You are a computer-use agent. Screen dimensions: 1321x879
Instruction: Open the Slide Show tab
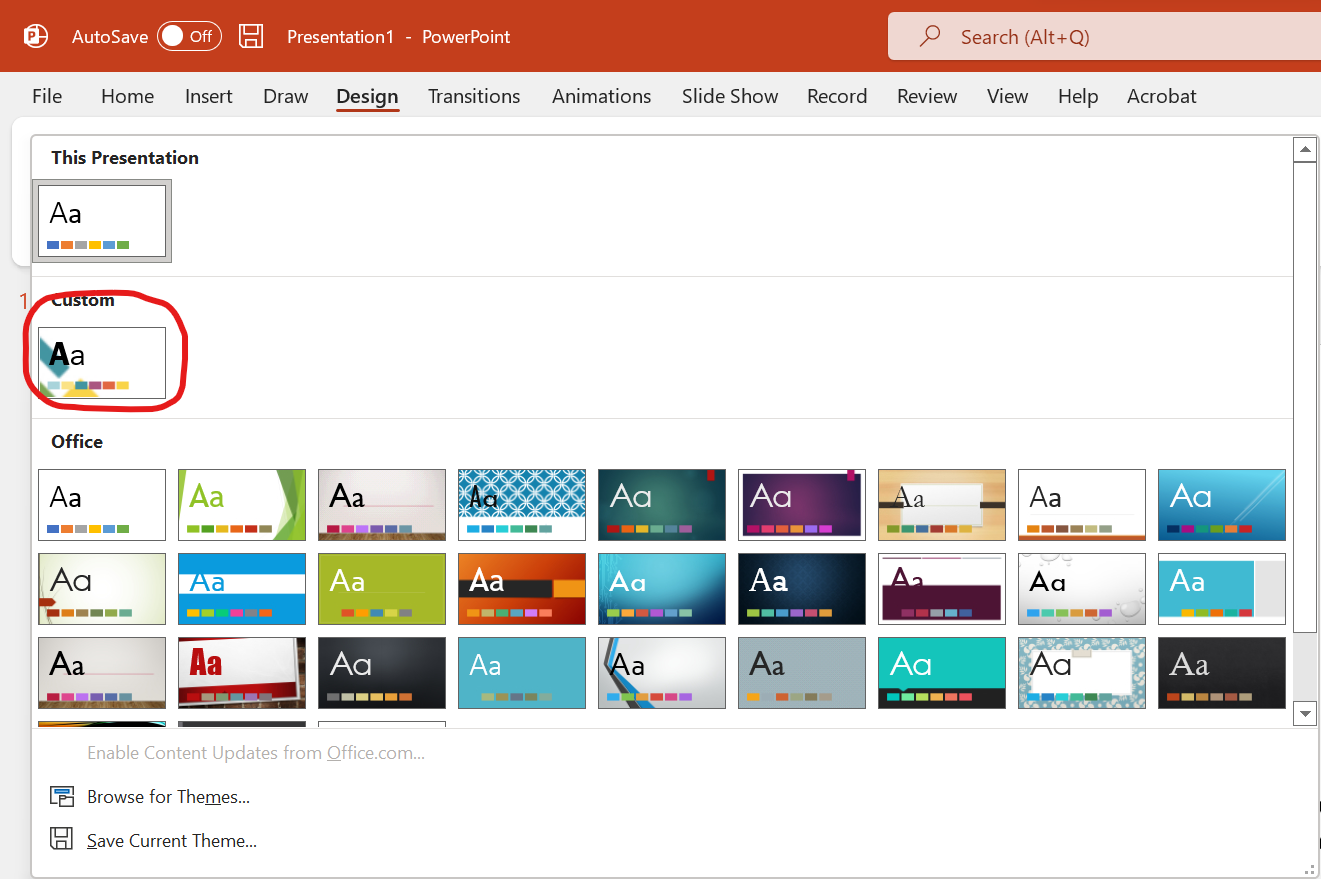(730, 96)
